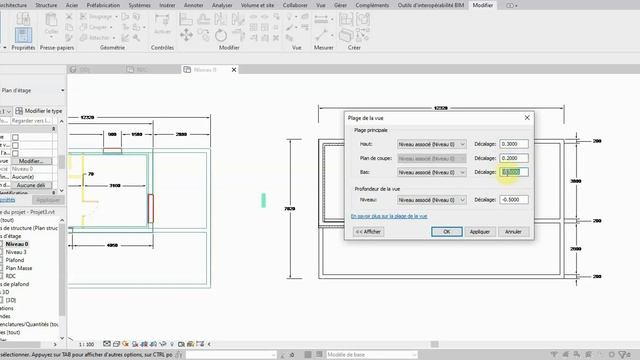This screenshot has height=360, width=640.
Task: Click the Coller paste icon
Action: coord(51,23)
